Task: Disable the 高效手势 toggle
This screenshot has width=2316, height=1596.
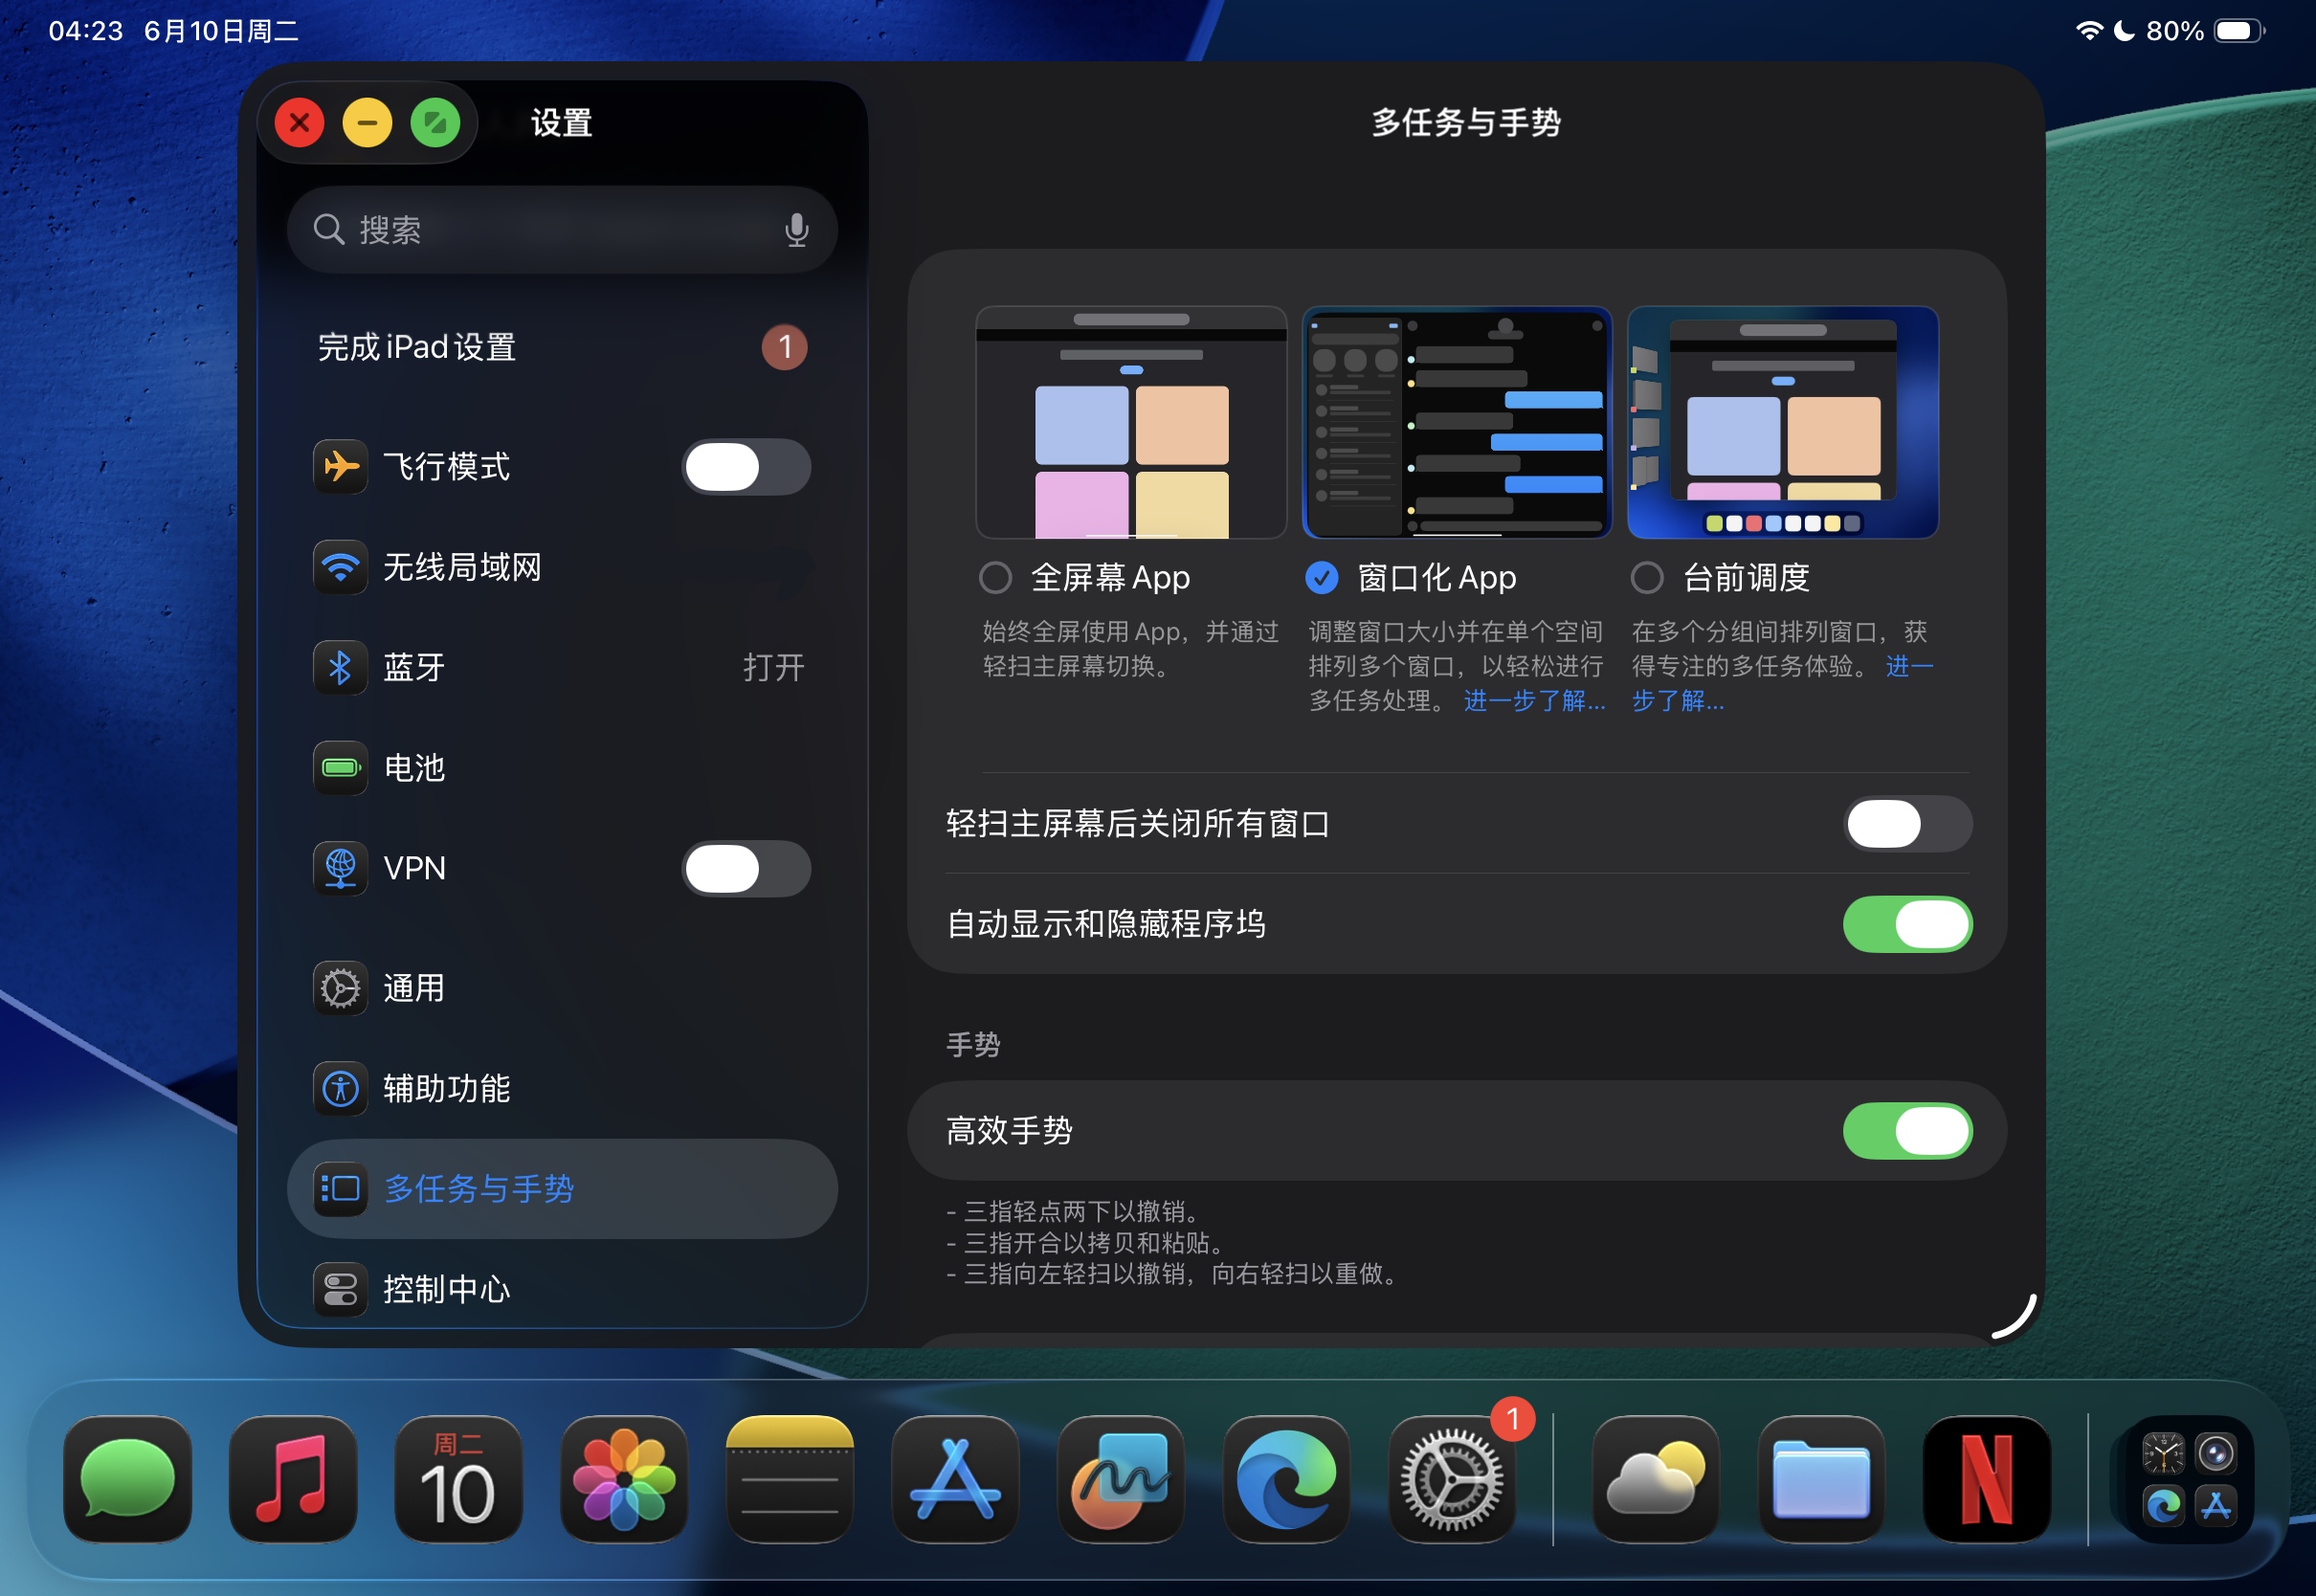Action: click(x=1906, y=1131)
